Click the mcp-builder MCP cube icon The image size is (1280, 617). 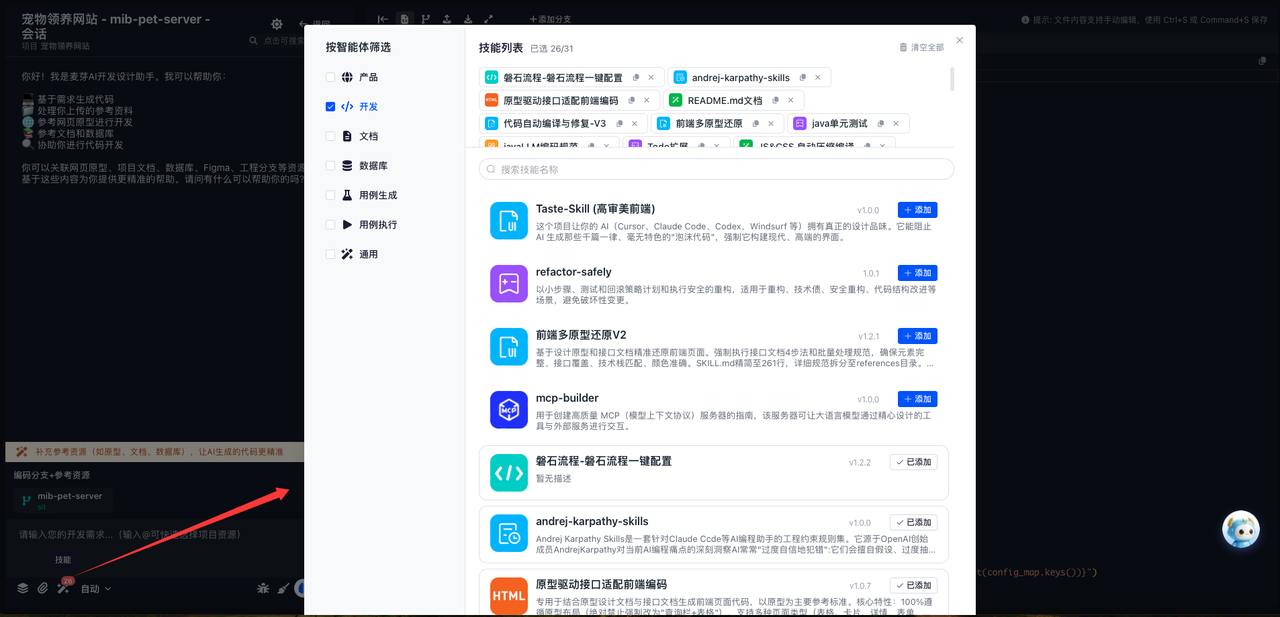[508, 410]
